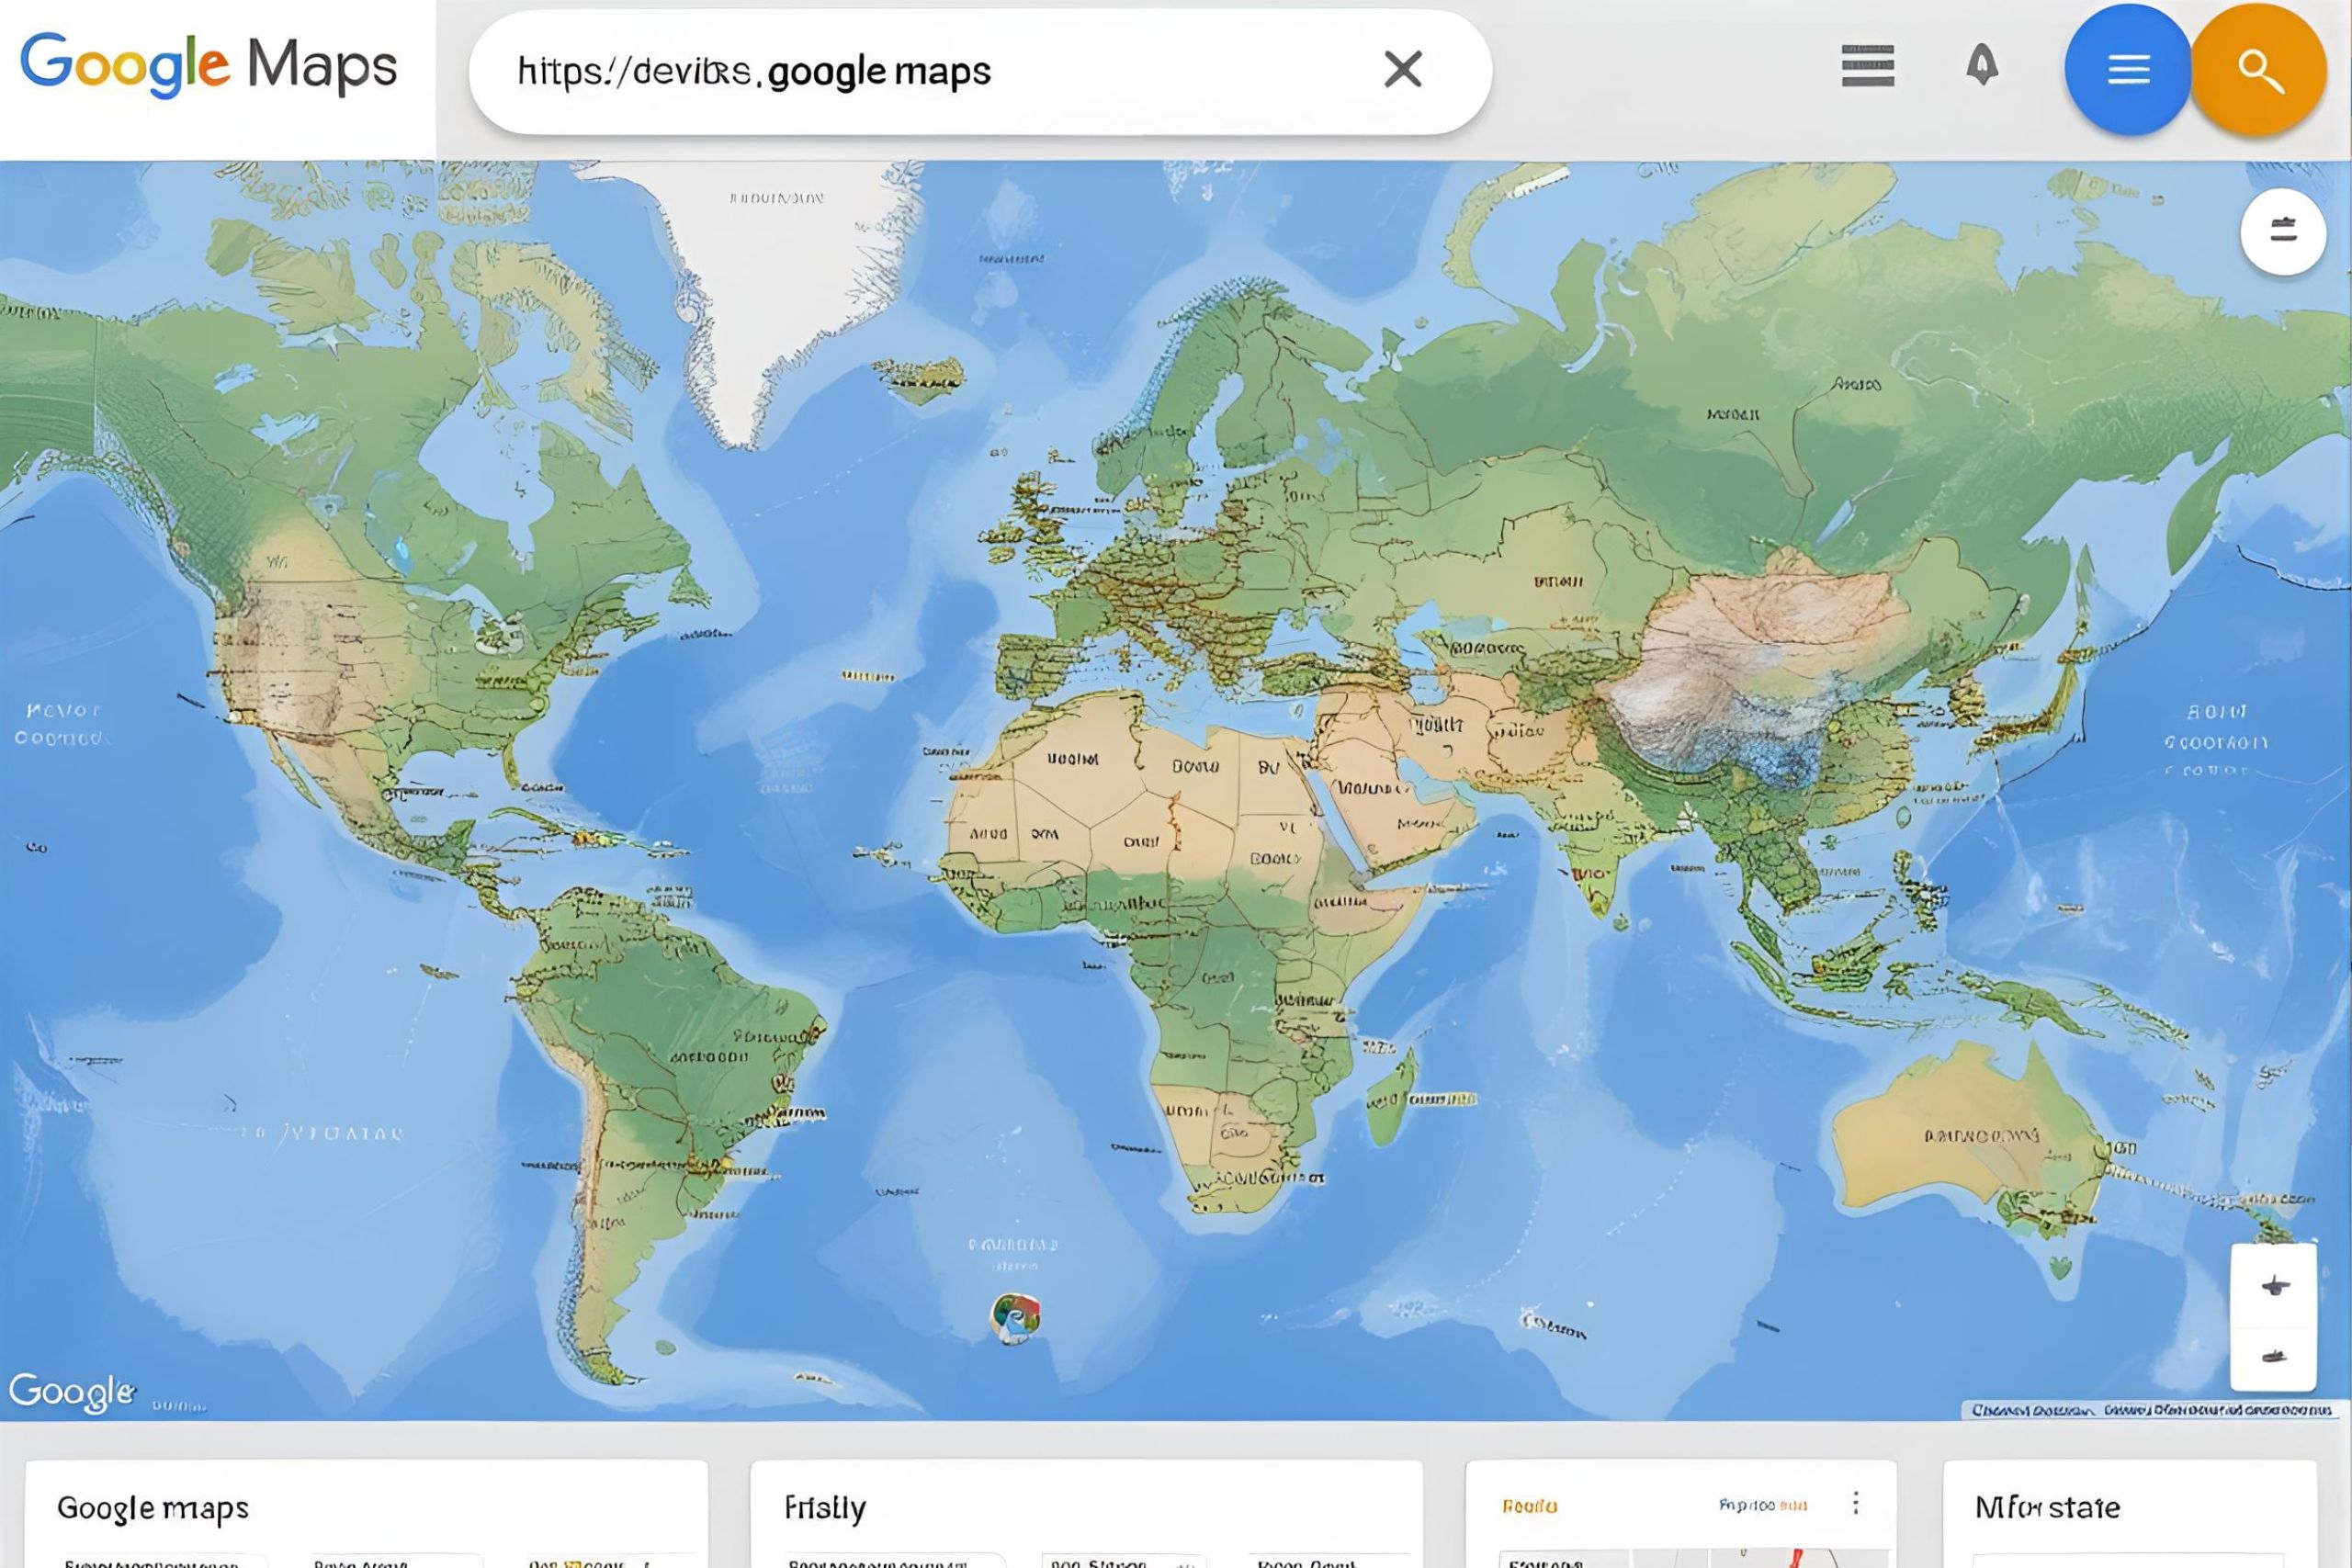Click the notification bell icon
Viewport: 2352px width, 1568px height.
click(x=1981, y=66)
